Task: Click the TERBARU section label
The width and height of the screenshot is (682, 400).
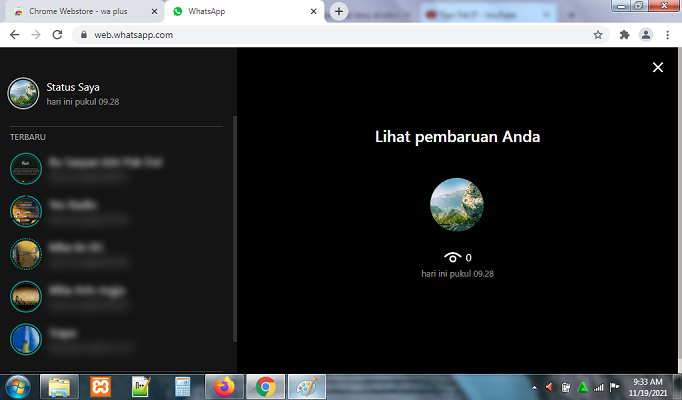Action: coord(28,137)
